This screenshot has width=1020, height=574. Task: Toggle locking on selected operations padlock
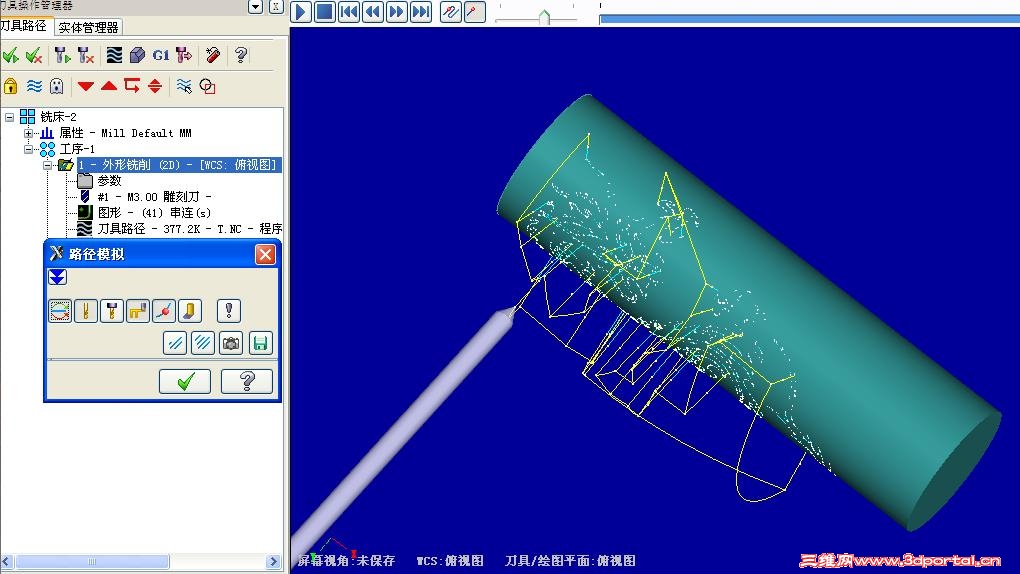10,86
